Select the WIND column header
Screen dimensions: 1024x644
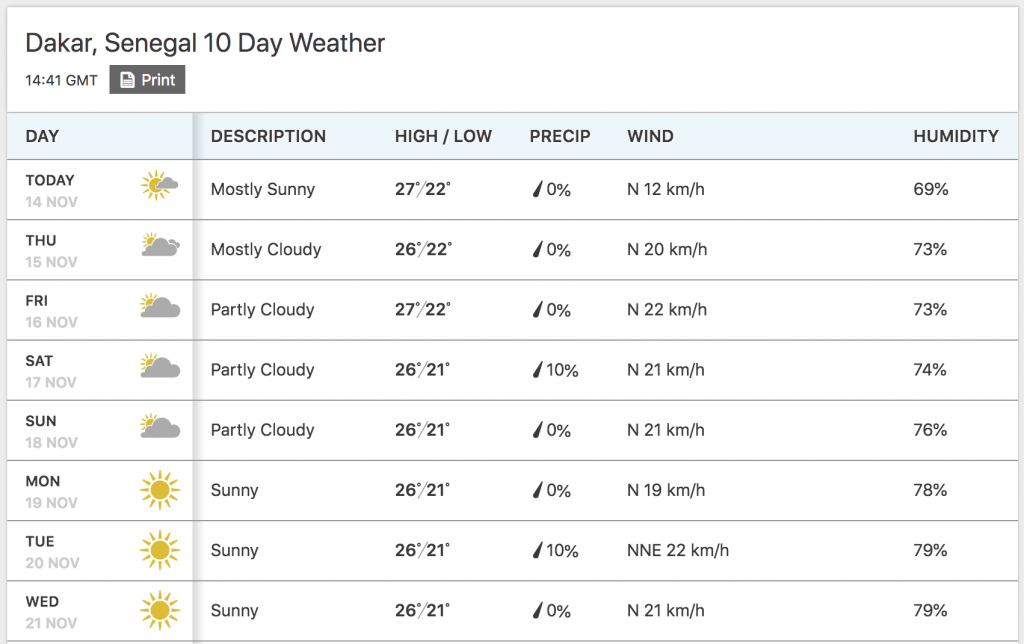(650, 136)
